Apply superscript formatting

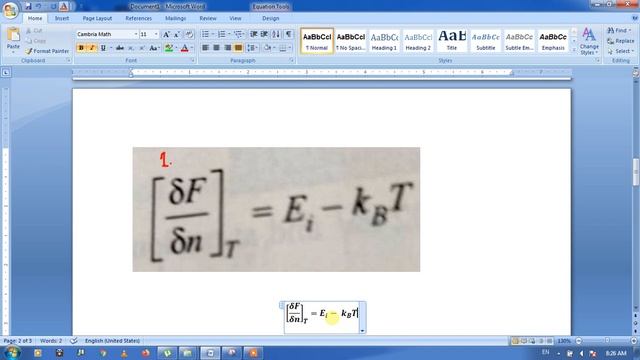tap(142, 48)
